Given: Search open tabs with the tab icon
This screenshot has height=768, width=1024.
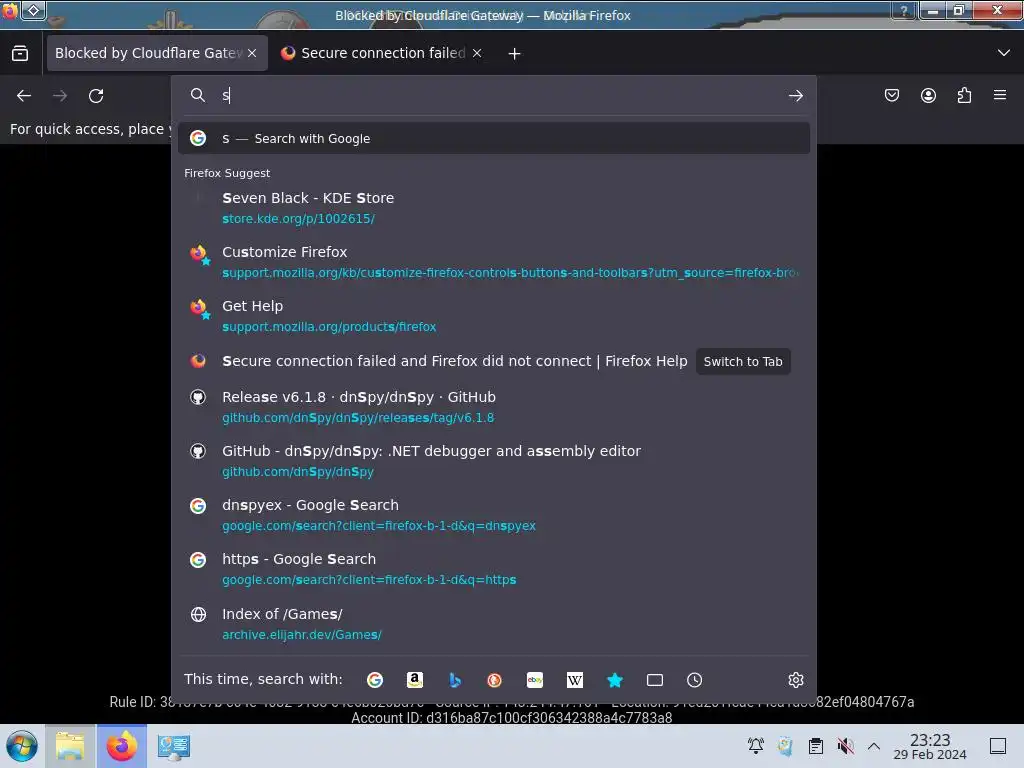Looking at the screenshot, I should click(654, 680).
